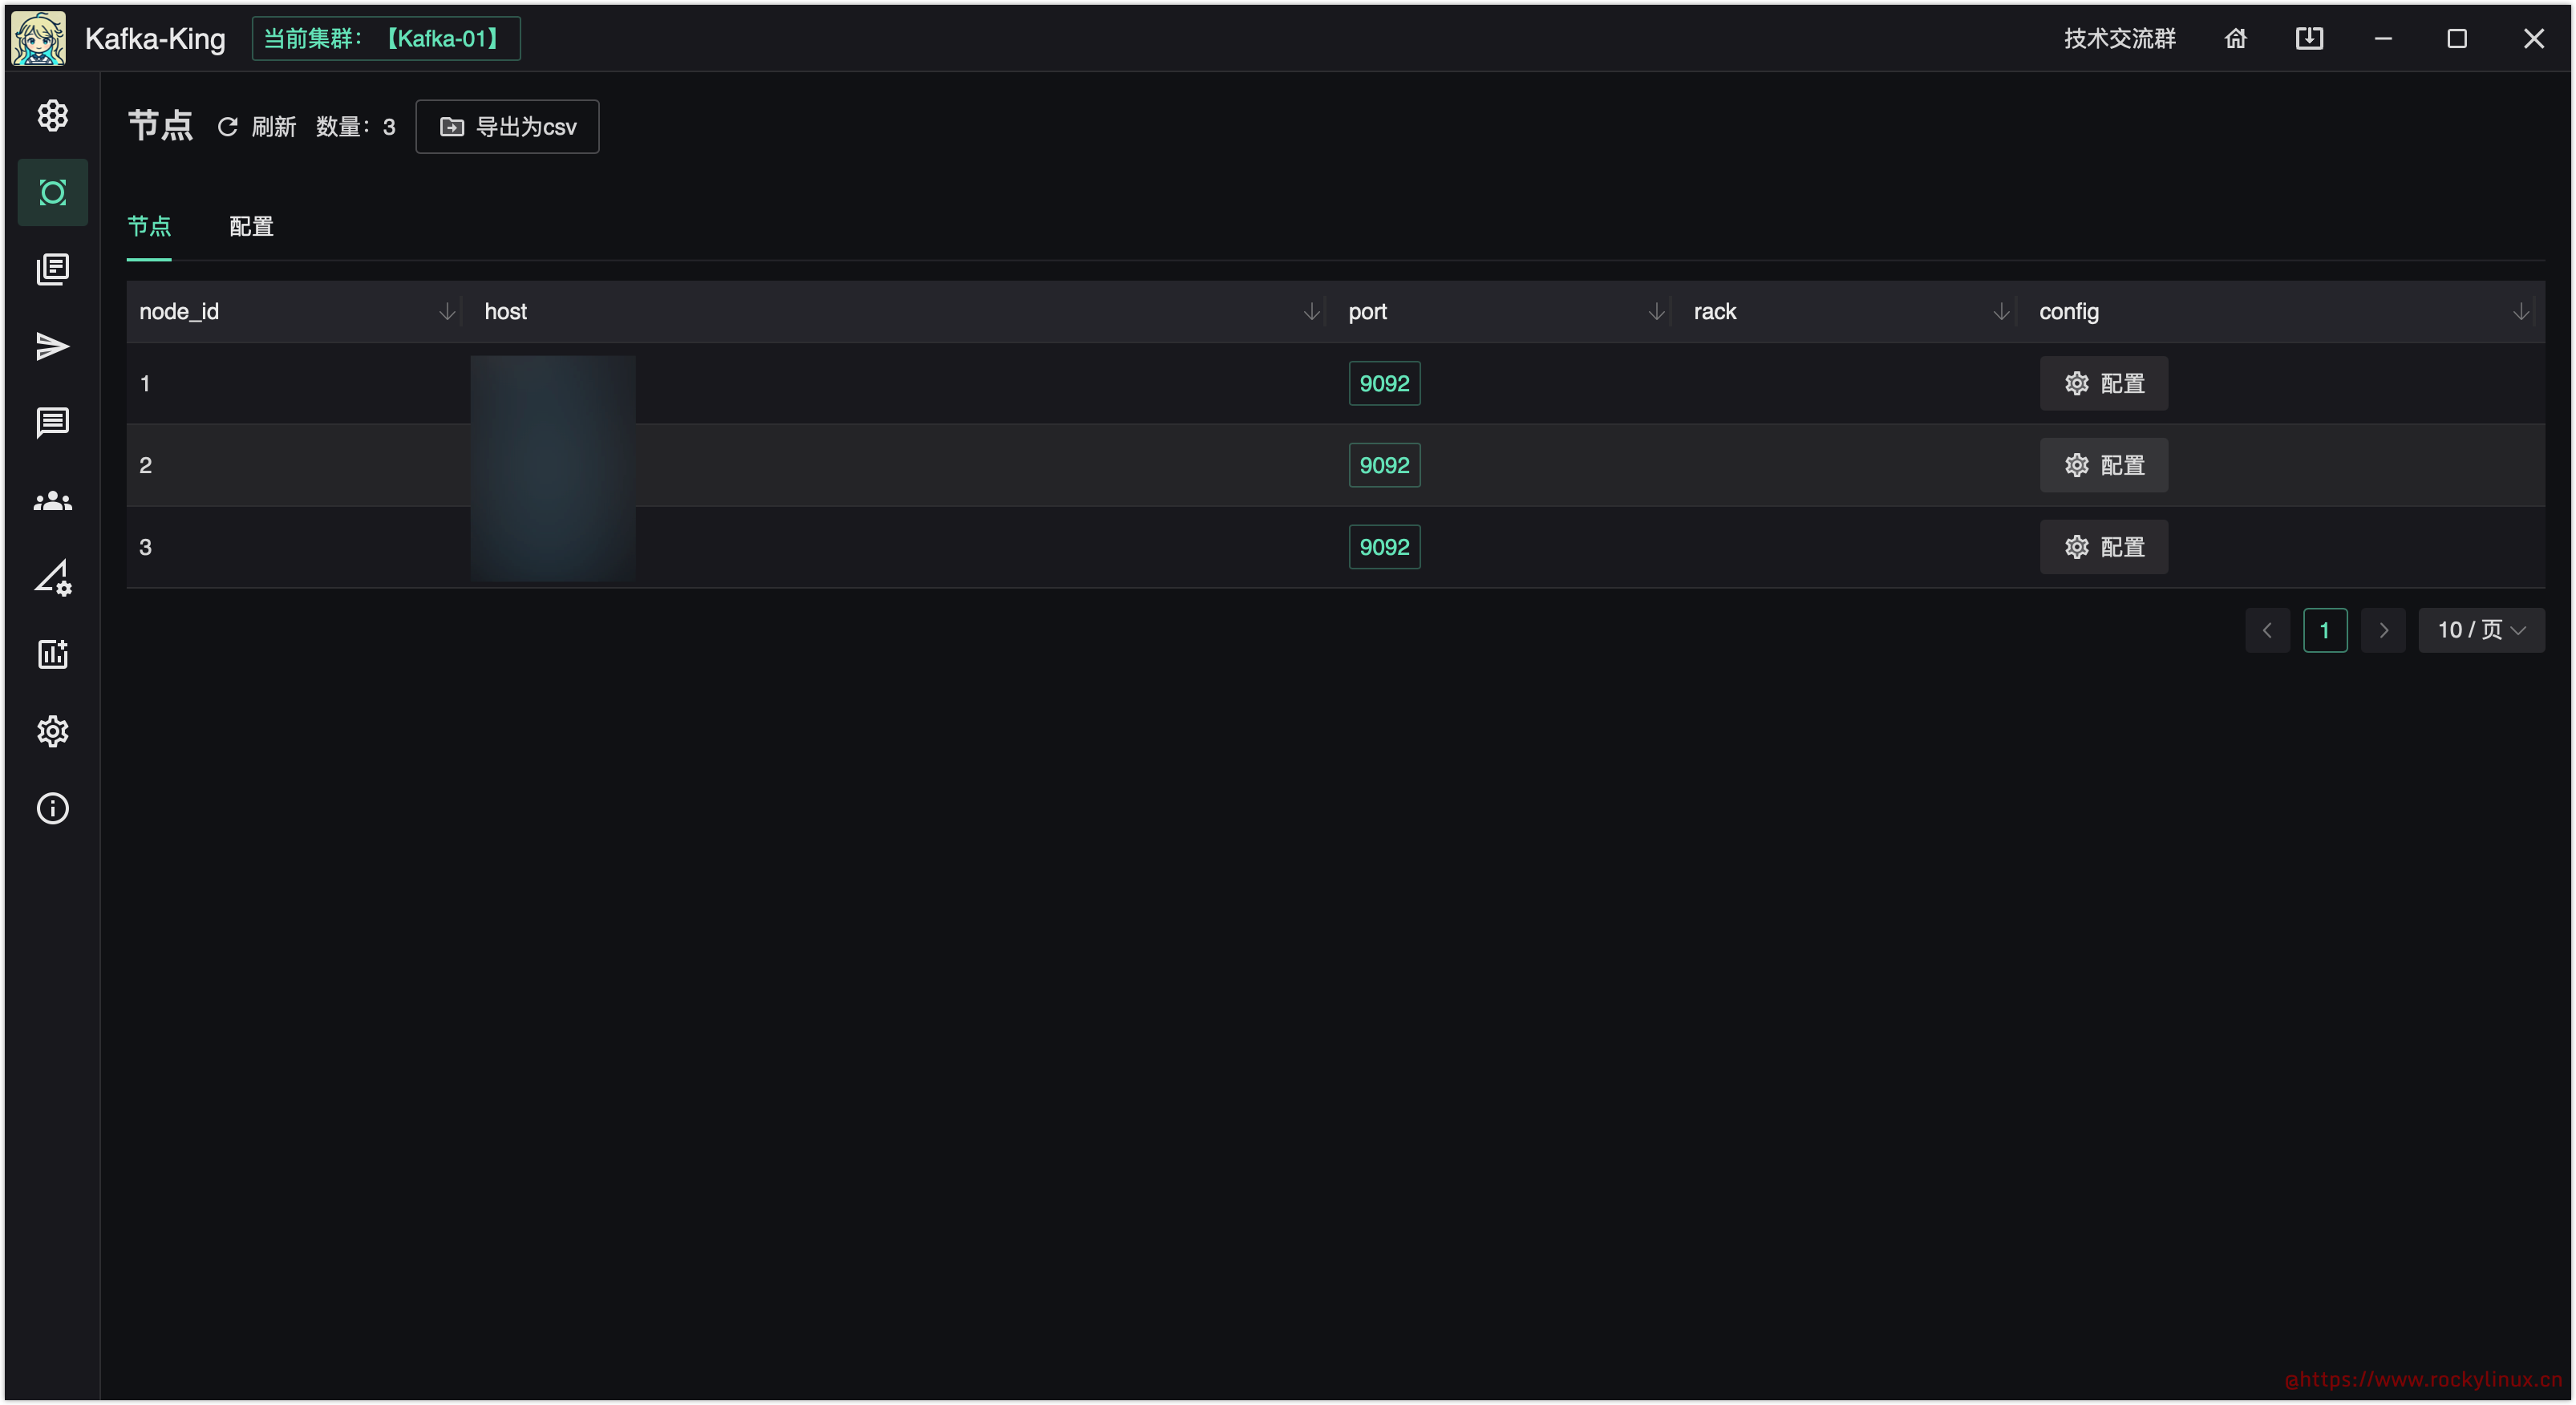Viewport: 2576px width, 1405px height.
Task: Open the consumer groups people icon
Action: click(x=52, y=501)
